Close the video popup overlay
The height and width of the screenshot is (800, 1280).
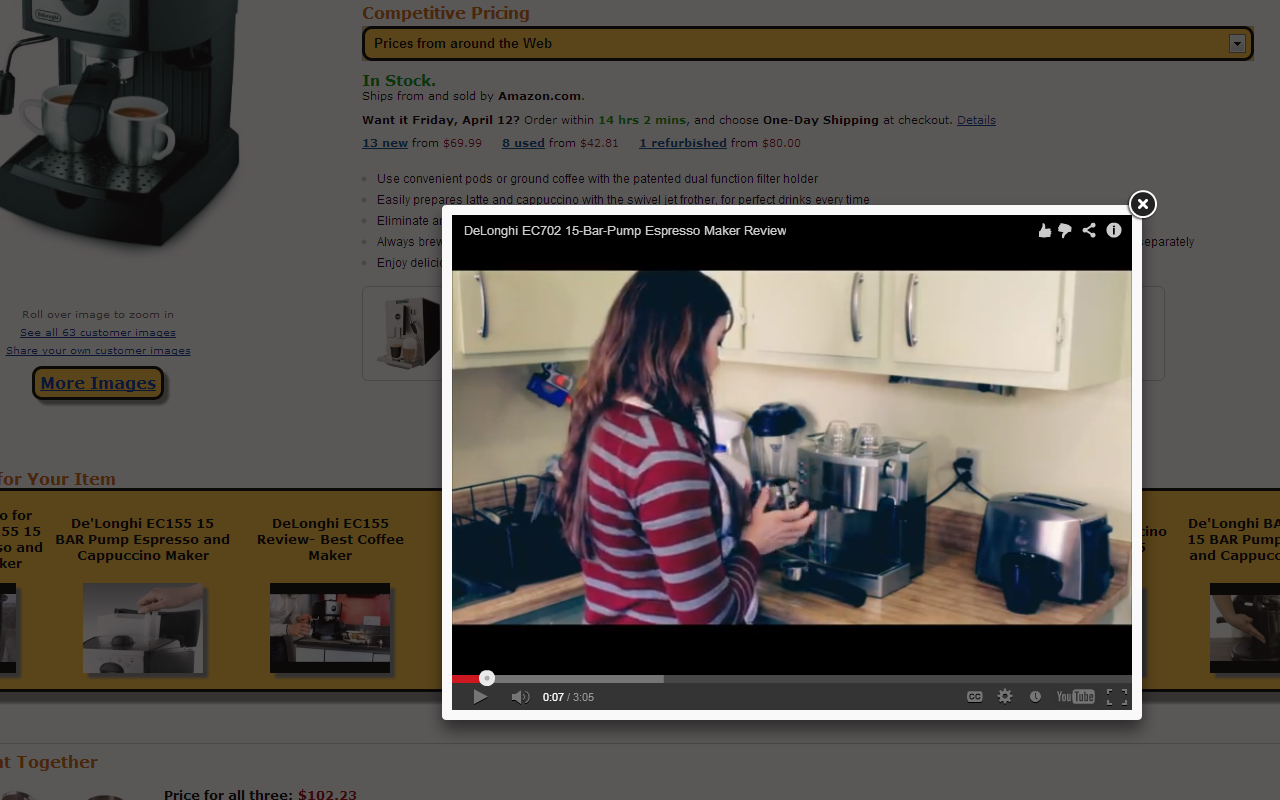click(1142, 204)
